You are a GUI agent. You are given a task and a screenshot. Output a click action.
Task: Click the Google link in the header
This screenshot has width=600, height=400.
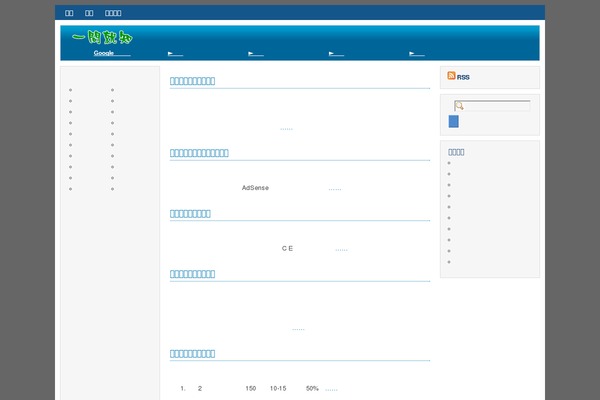pos(105,53)
